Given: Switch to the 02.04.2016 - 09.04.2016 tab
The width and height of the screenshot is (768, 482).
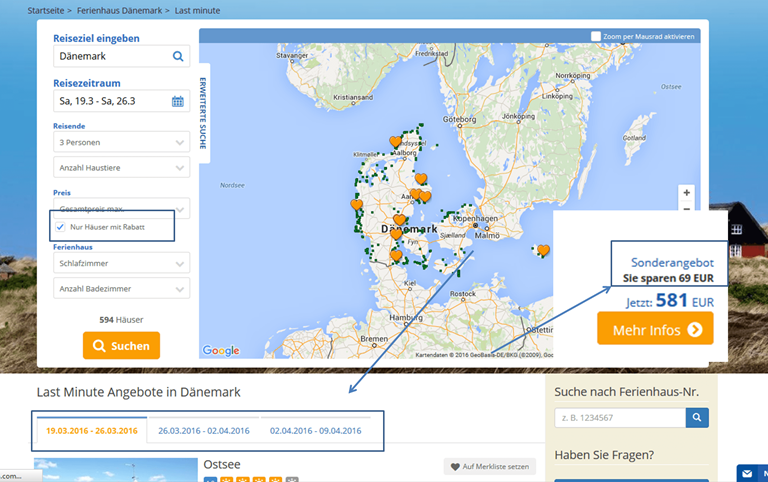Looking at the screenshot, I should click(x=315, y=431).
